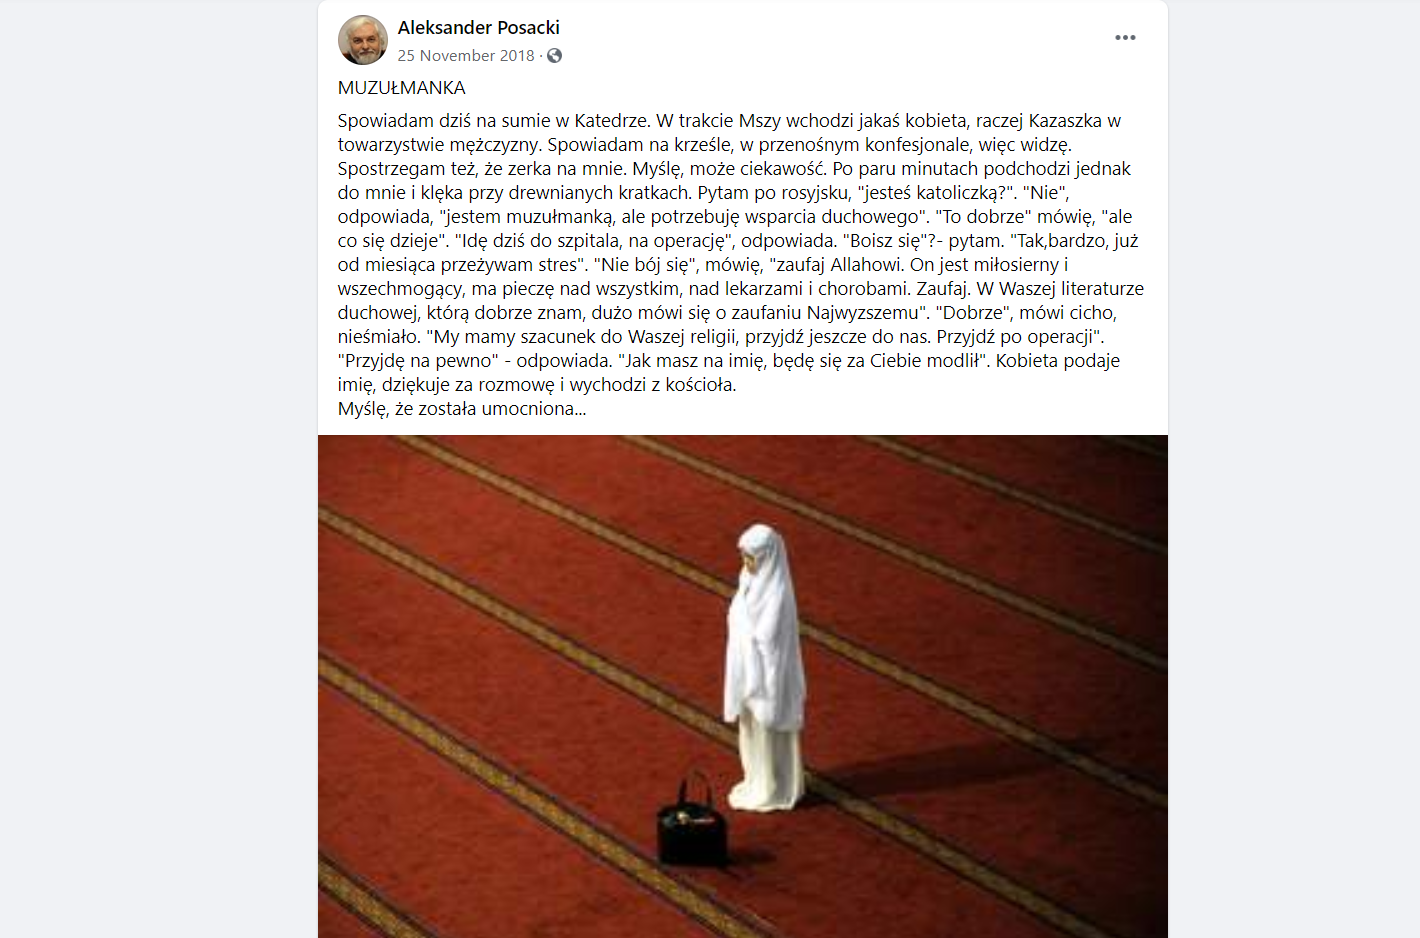Click empty gray area left of the post
Viewport: 1420px width, 938px height.
click(x=158, y=469)
